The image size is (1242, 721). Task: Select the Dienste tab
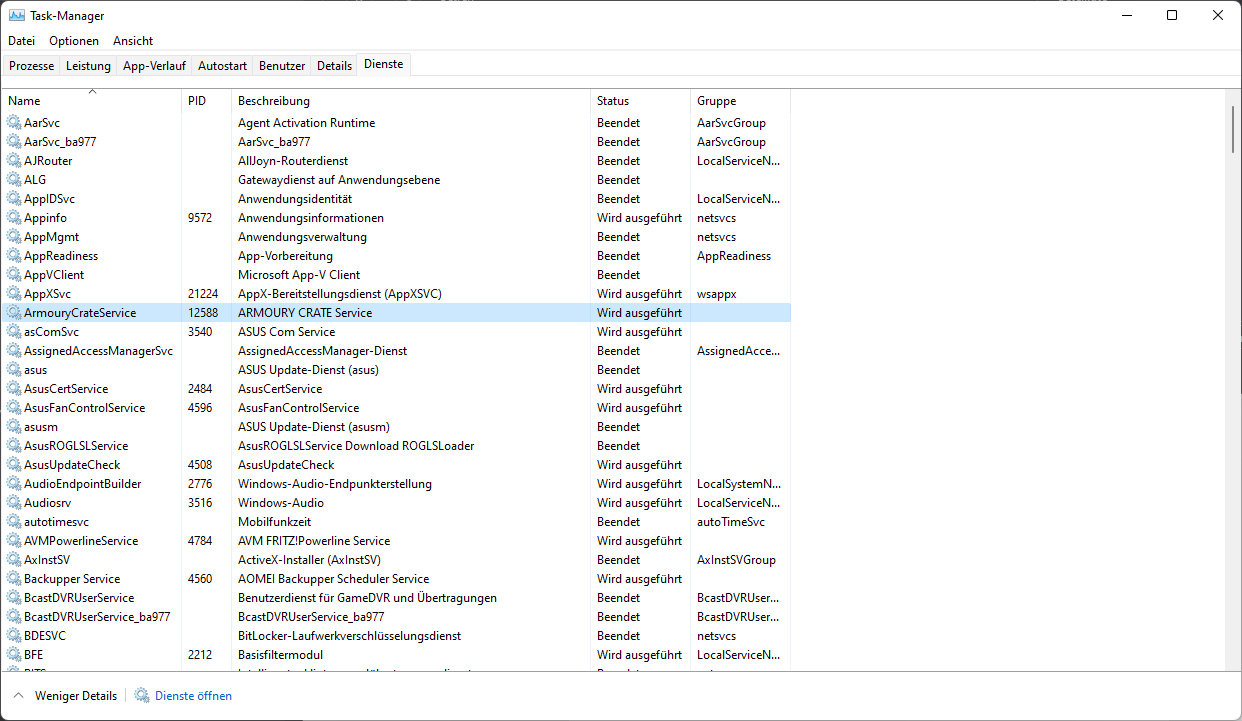click(384, 64)
